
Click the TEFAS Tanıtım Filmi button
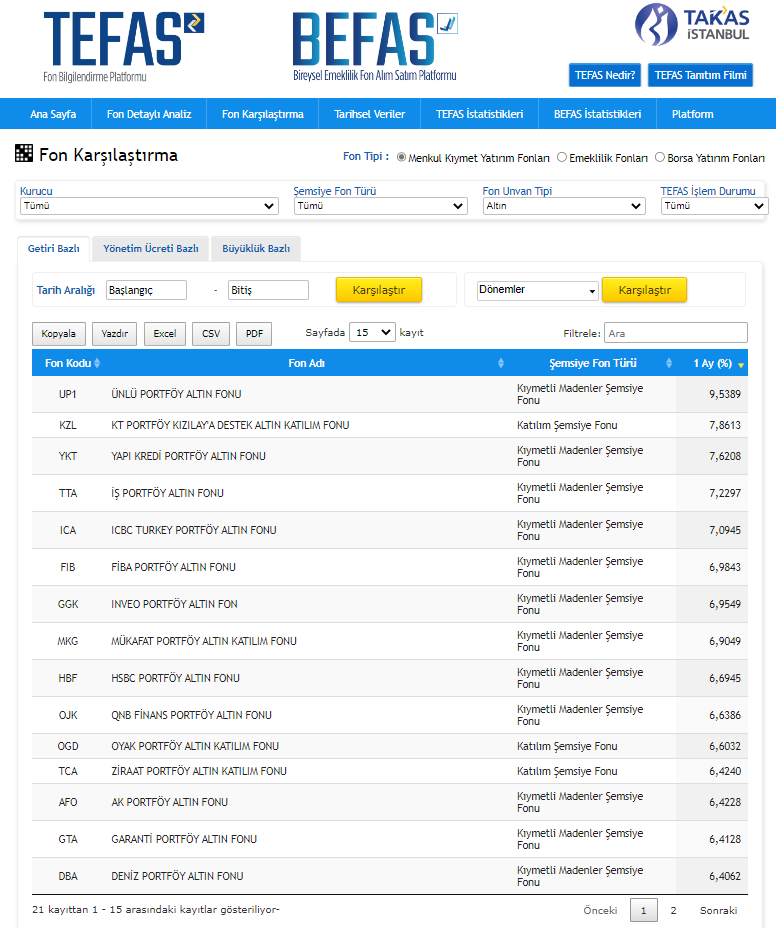[x=700, y=75]
